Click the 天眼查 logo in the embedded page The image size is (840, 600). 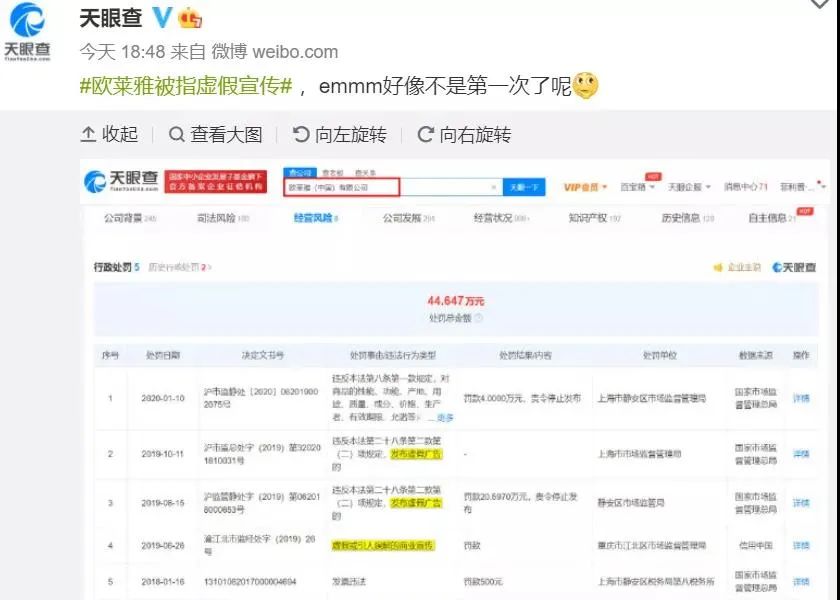coord(122,181)
